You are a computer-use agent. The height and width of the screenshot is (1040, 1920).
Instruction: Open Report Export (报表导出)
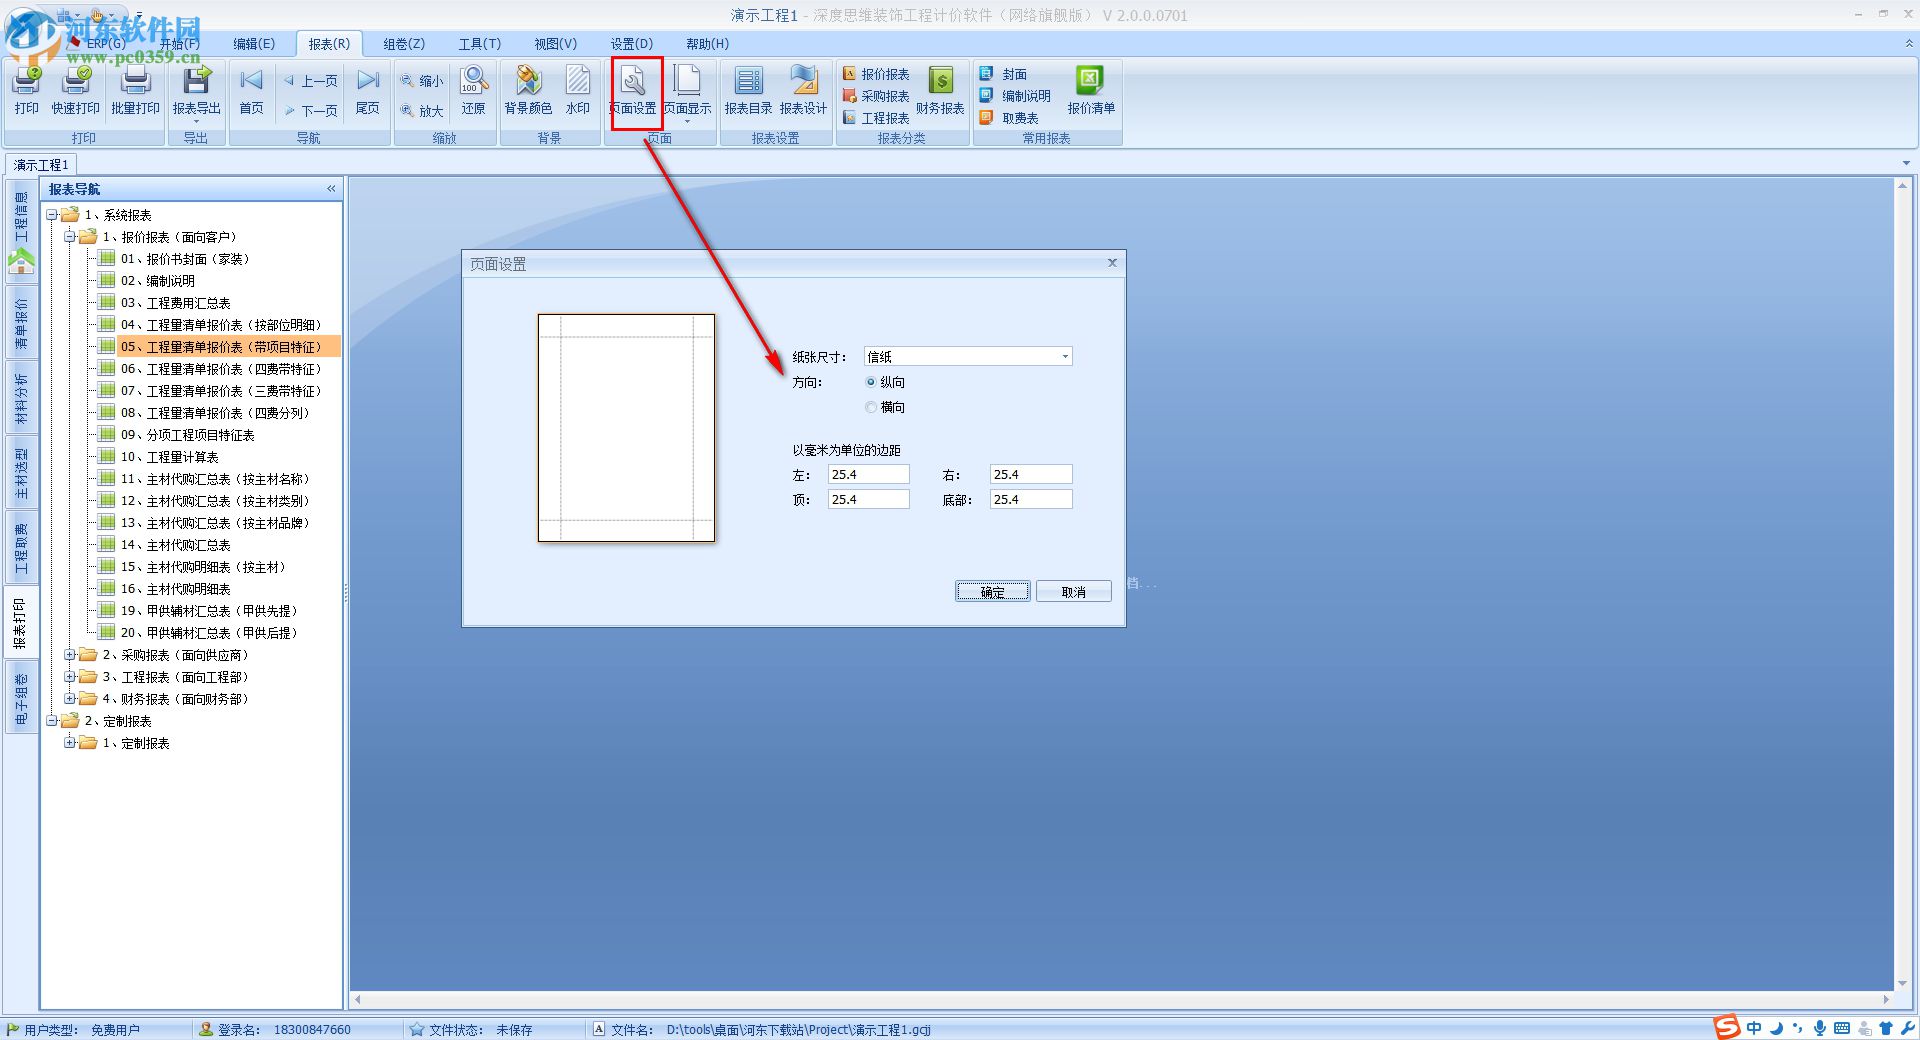pyautogui.click(x=196, y=92)
